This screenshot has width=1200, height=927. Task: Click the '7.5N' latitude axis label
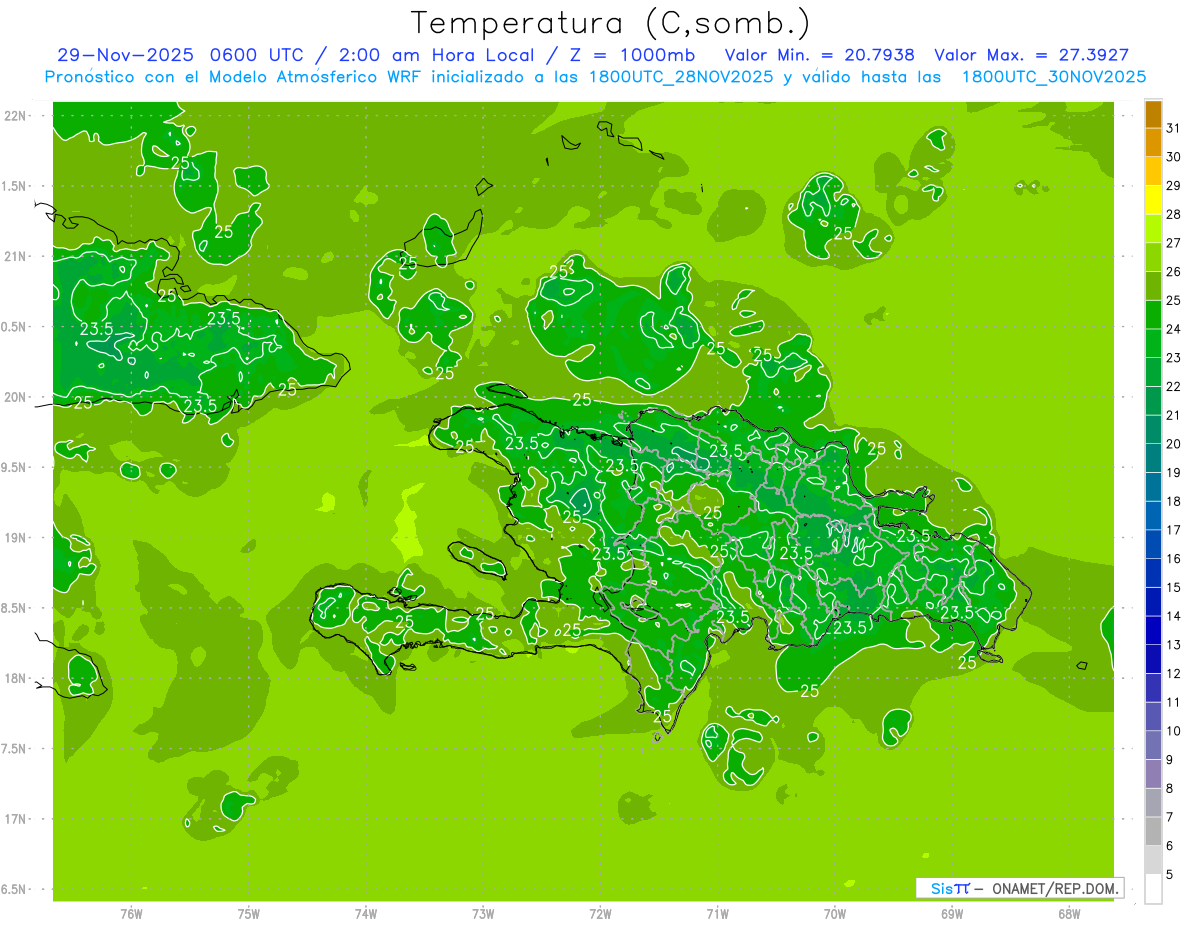14,749
